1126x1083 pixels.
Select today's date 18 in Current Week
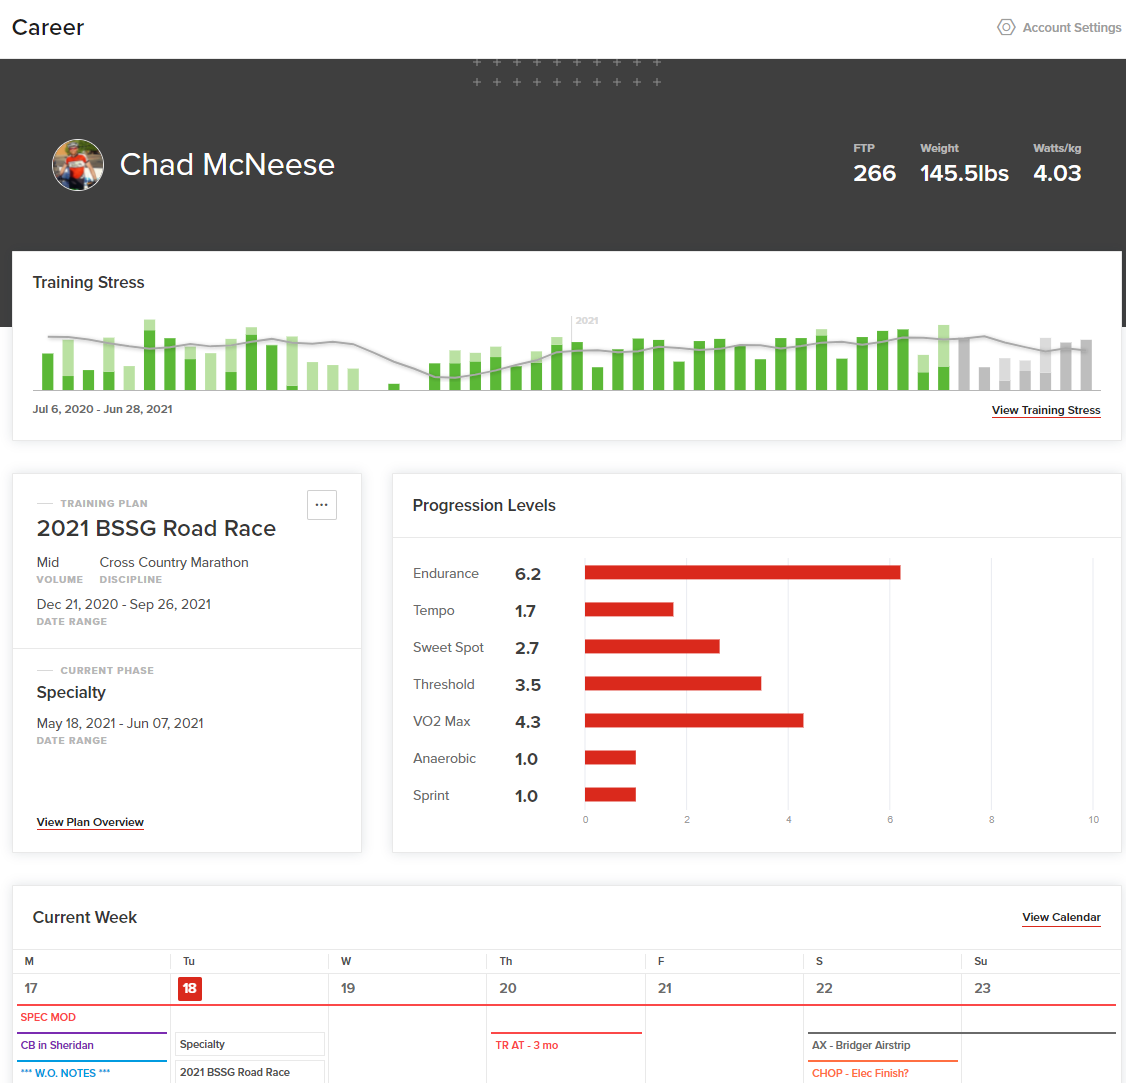pyautogui.click(x=190, y=988)
